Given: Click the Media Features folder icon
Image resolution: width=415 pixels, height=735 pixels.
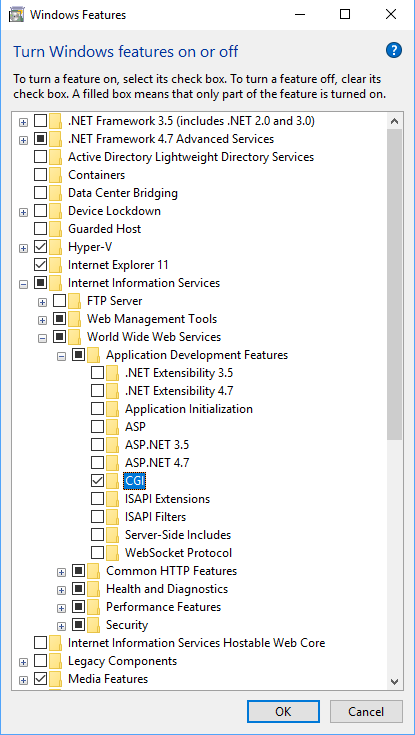Looking at the screenshot, I should [55, 678].
